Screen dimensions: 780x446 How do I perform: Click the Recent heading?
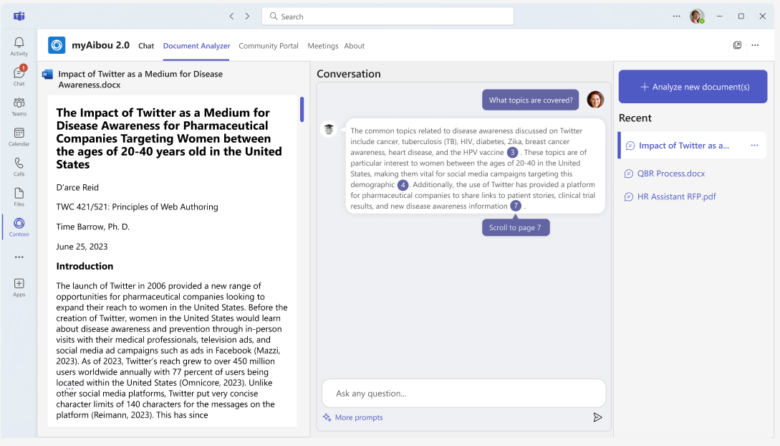[635, 118]
